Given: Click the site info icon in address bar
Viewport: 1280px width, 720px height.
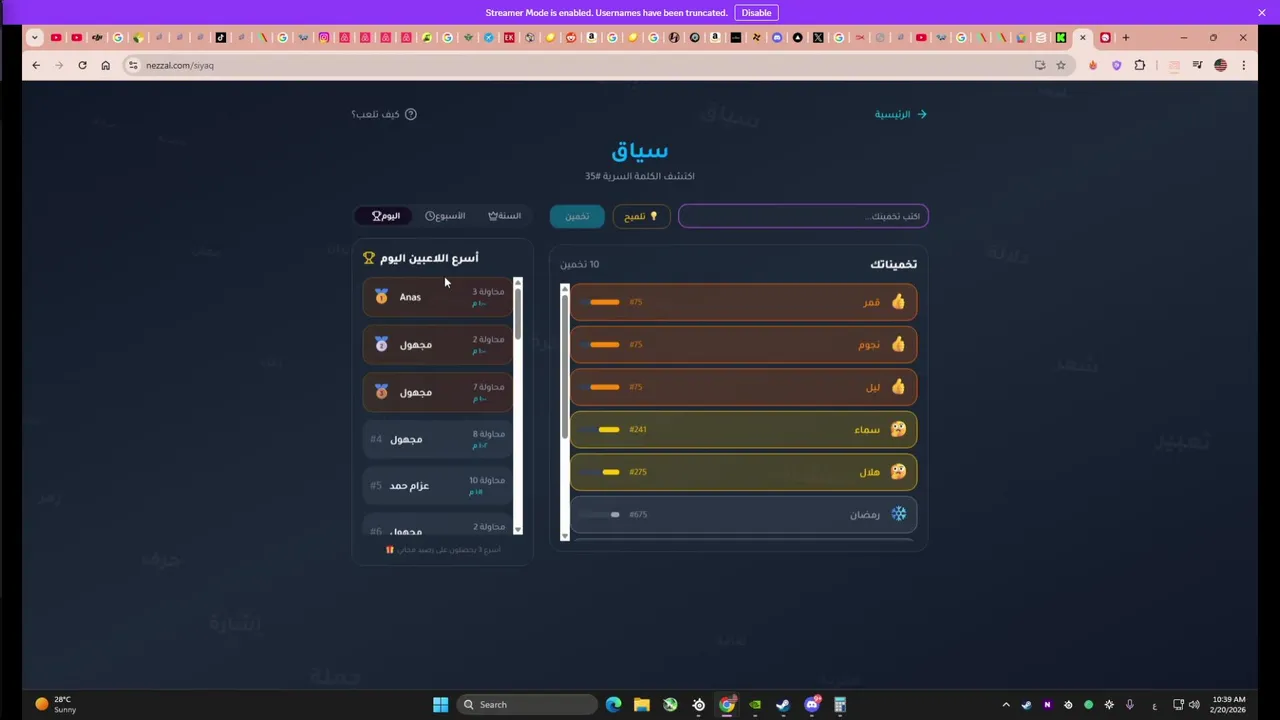Looking at the screenshot, I should click(x=132, y=65).
